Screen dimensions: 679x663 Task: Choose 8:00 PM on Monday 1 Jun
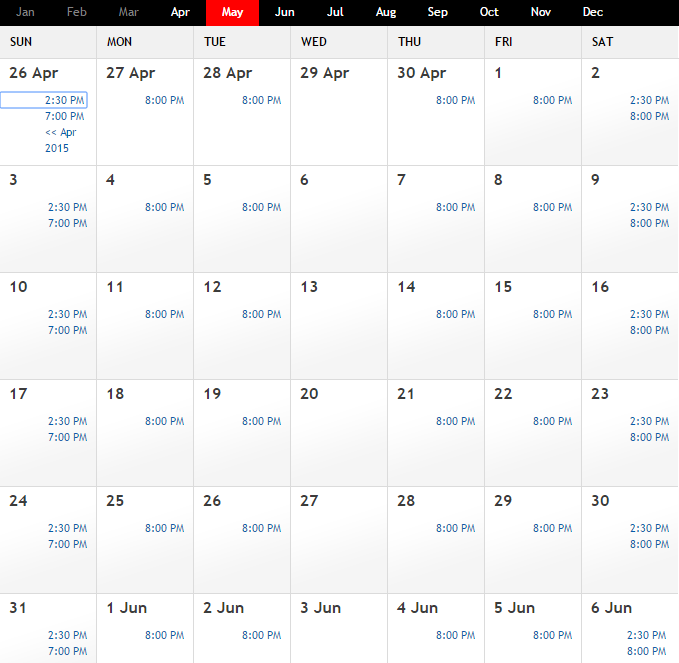pos(165,635)
